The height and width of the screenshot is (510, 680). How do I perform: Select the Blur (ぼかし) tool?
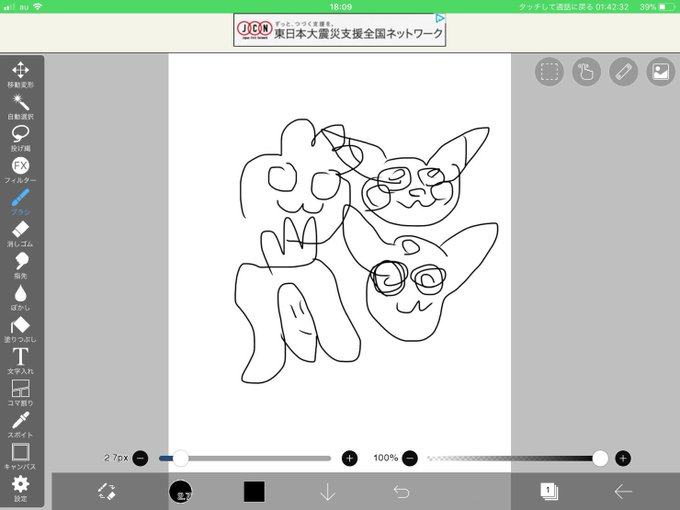point(20,297)
